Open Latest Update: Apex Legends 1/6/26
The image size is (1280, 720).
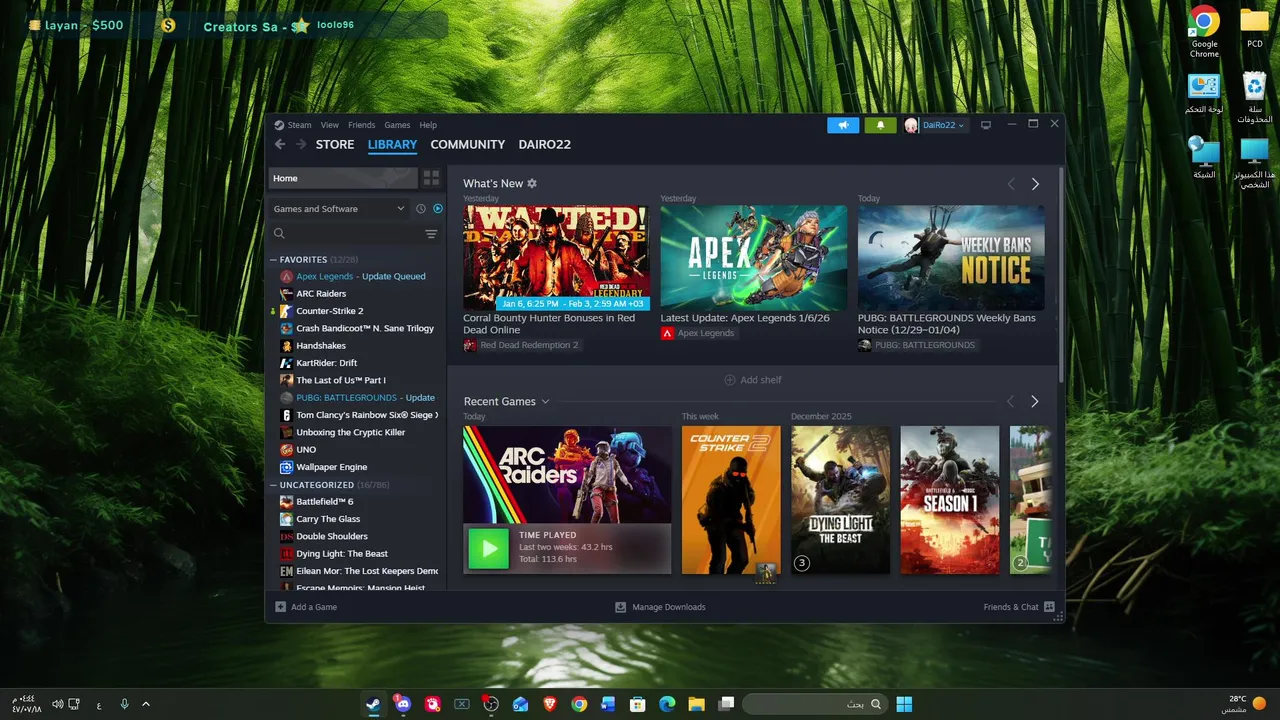pos(745,318)
